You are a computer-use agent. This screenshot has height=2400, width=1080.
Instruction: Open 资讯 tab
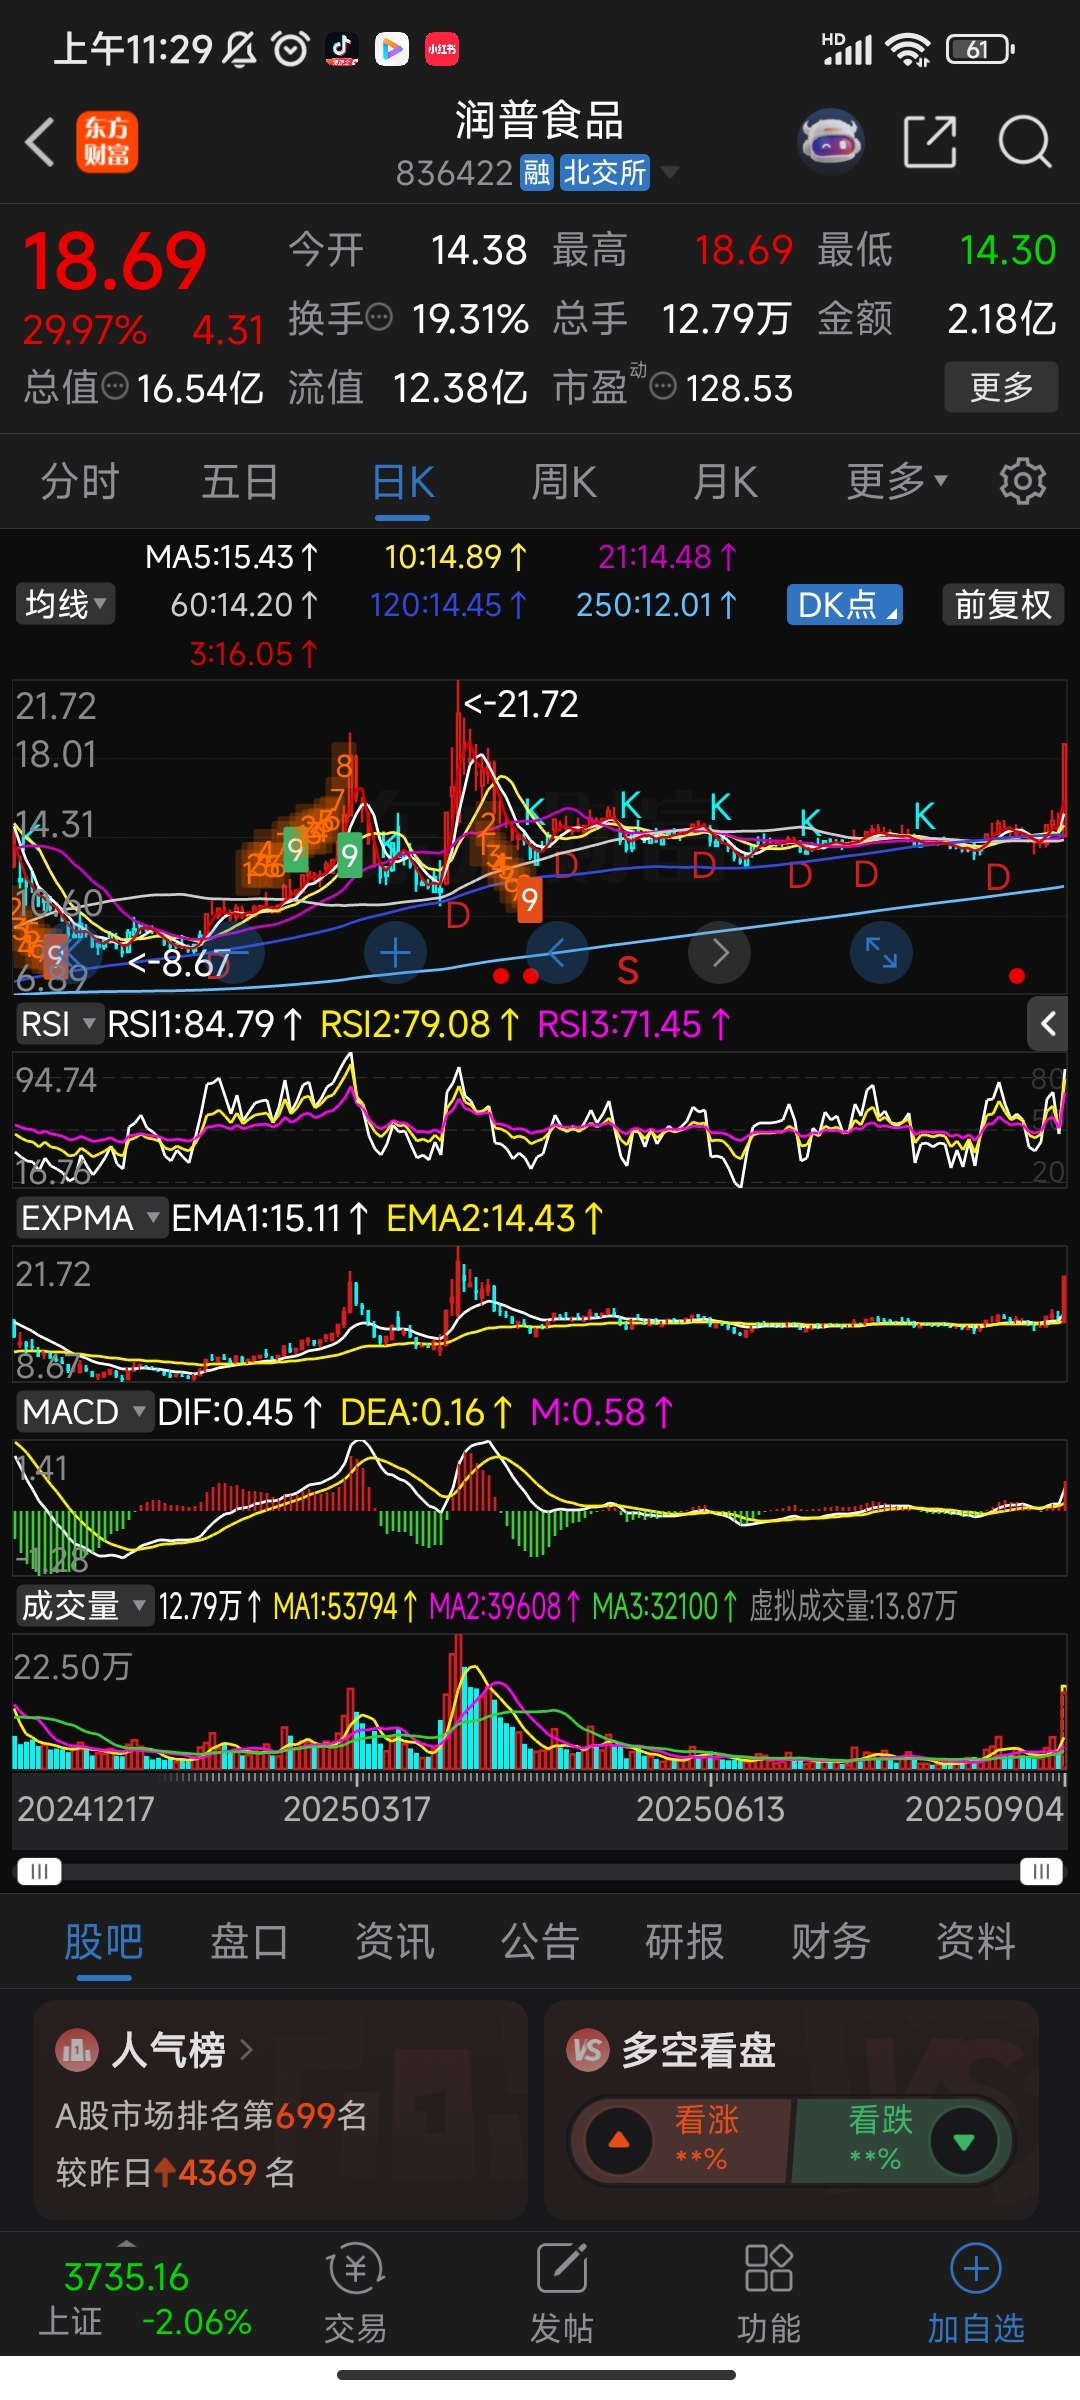(x=395, y=1942)
